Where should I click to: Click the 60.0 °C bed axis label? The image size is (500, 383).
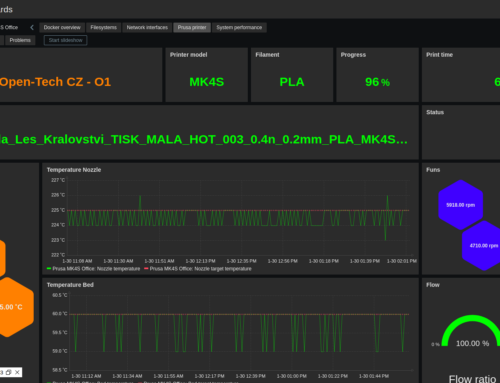(60, 314)
